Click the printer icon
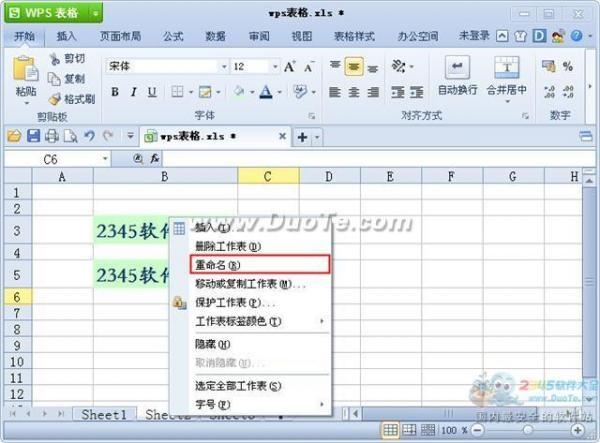 (x=52, y=136)
